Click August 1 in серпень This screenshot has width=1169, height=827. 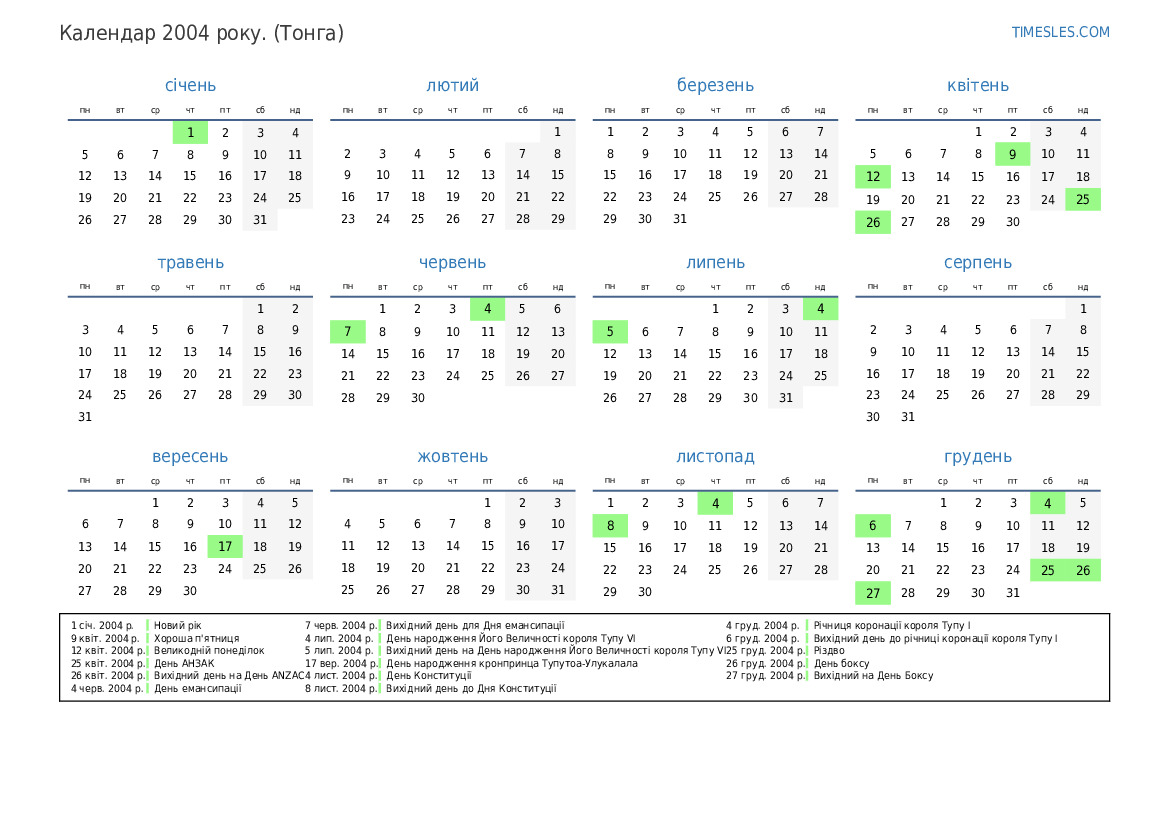point(1083,309)
